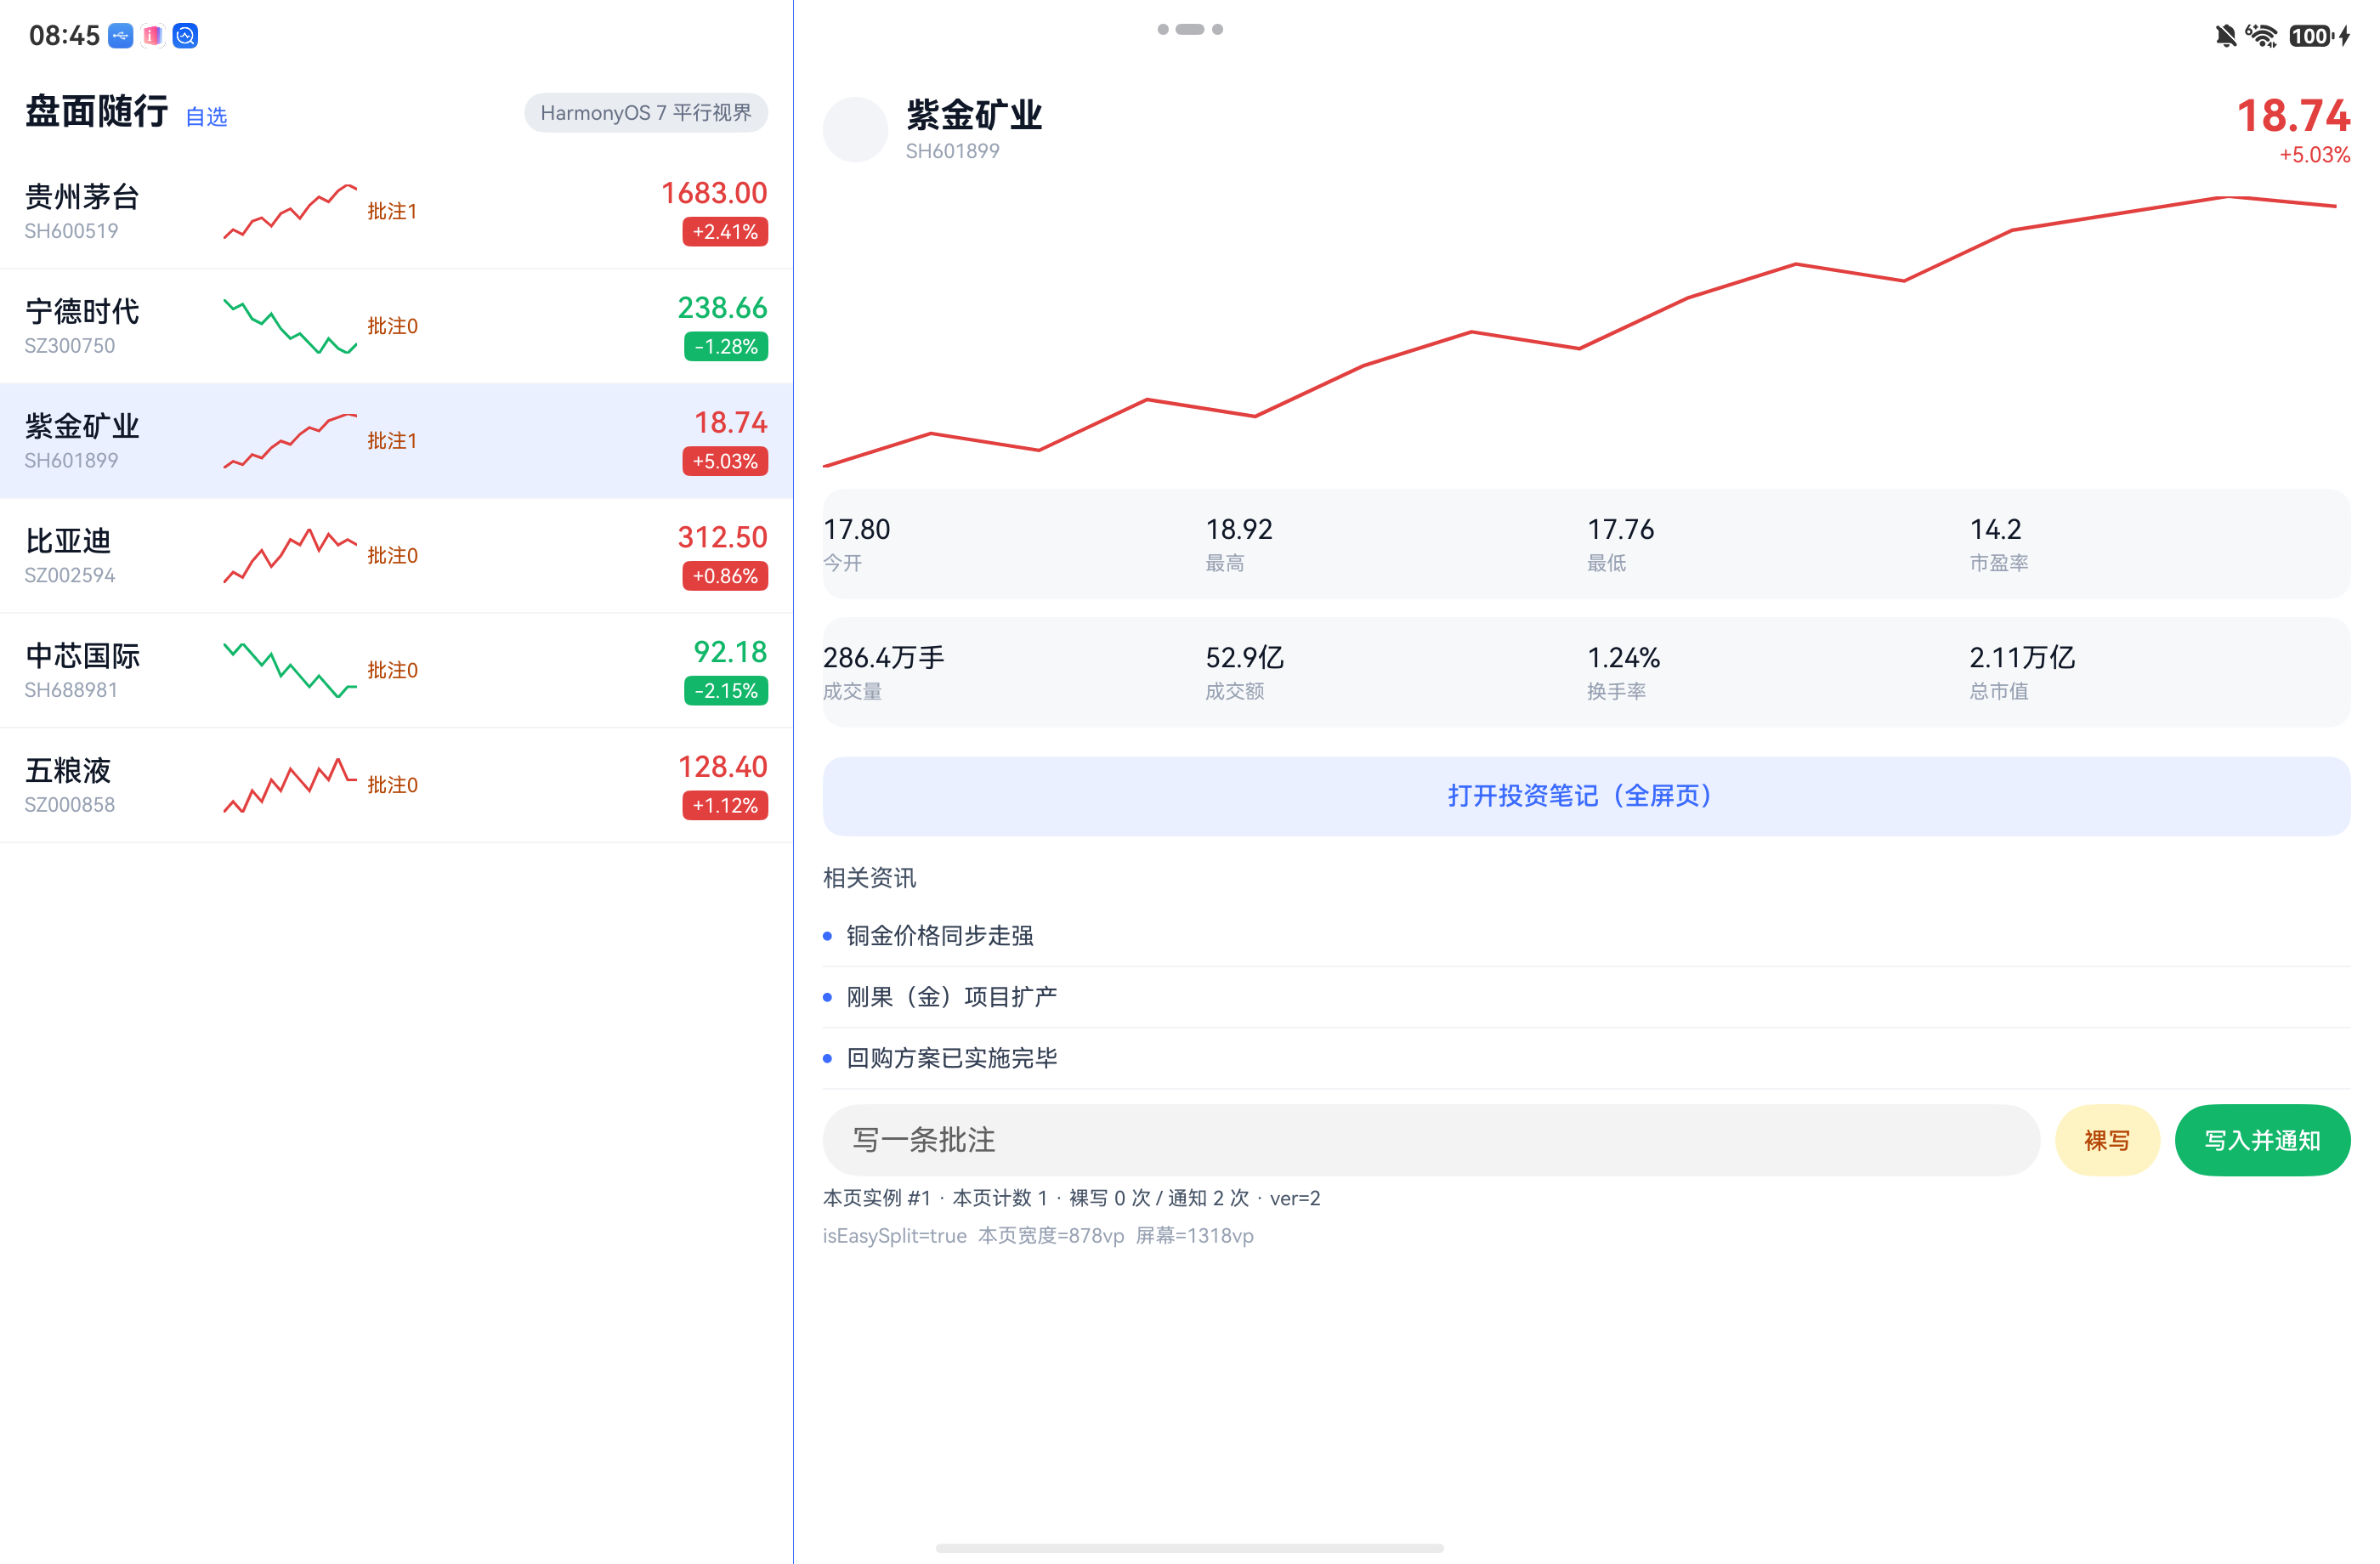
Task: Click the 市盈率 value 14.2
Action: (1996, 529)
